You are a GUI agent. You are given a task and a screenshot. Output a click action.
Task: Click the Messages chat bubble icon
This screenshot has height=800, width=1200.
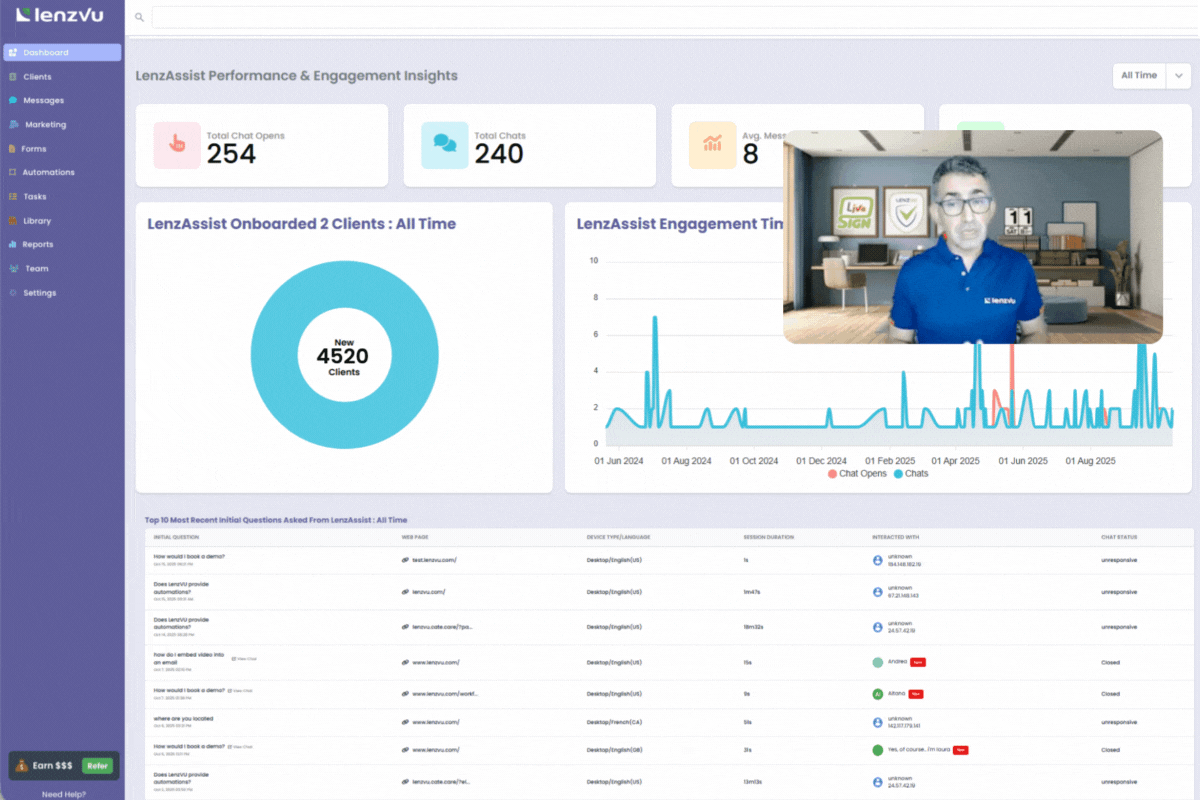click(x=13, y=101)
